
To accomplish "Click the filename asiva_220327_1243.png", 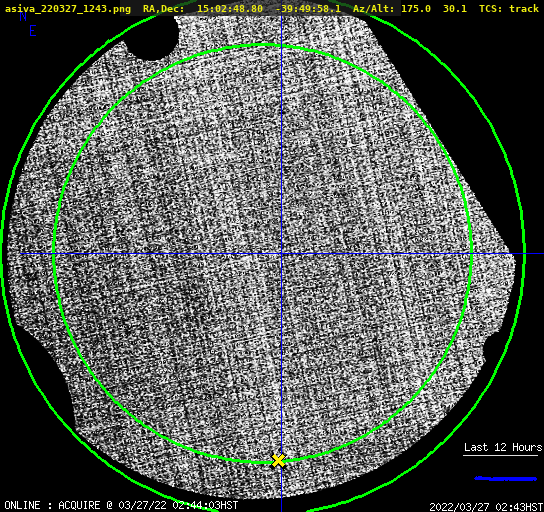I will (68, 8).
